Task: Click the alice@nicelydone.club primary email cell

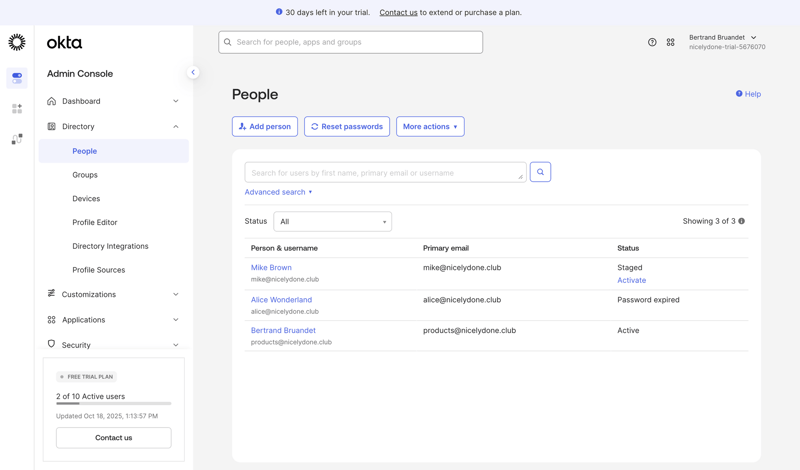Action: 462,300
